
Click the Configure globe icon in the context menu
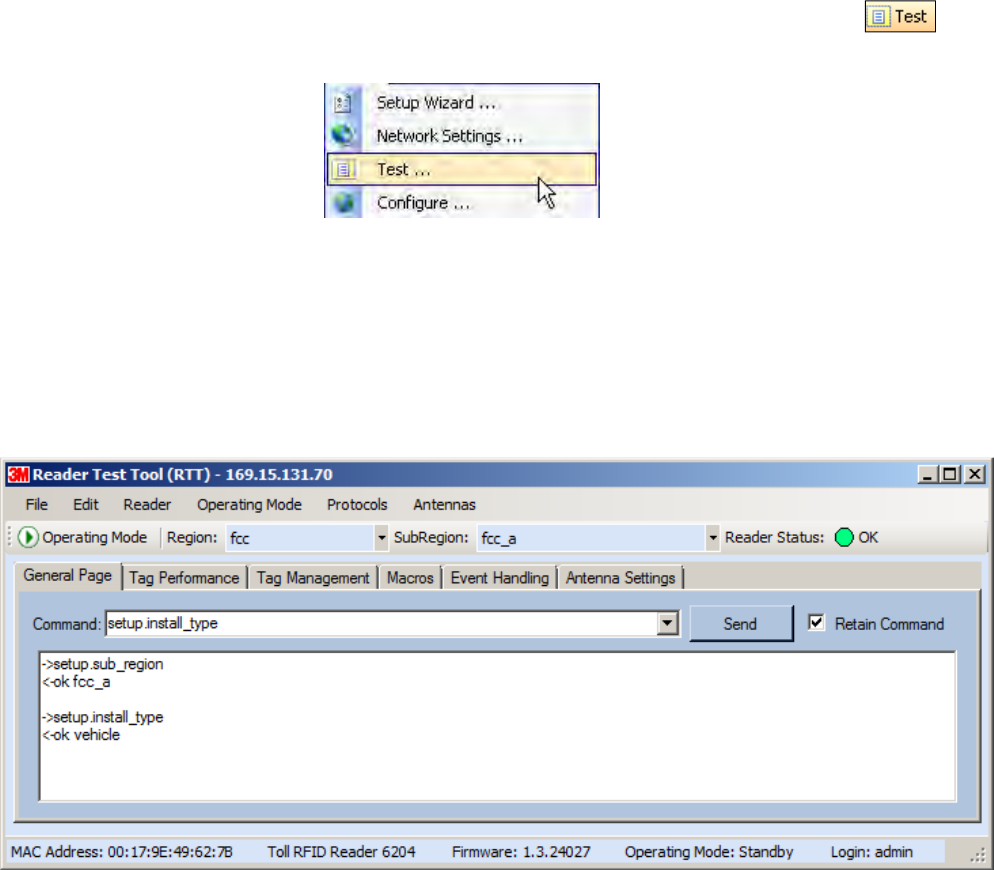click(344, 202)
